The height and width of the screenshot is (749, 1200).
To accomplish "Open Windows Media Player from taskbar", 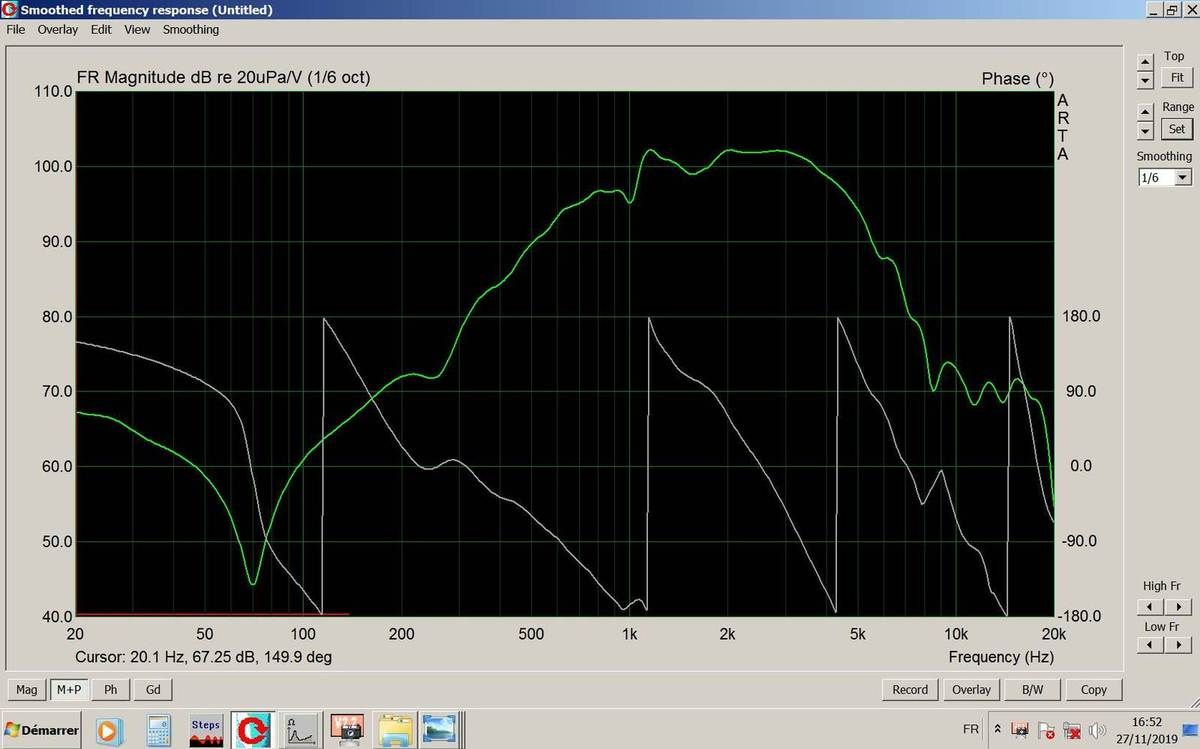I will point(110,730).
